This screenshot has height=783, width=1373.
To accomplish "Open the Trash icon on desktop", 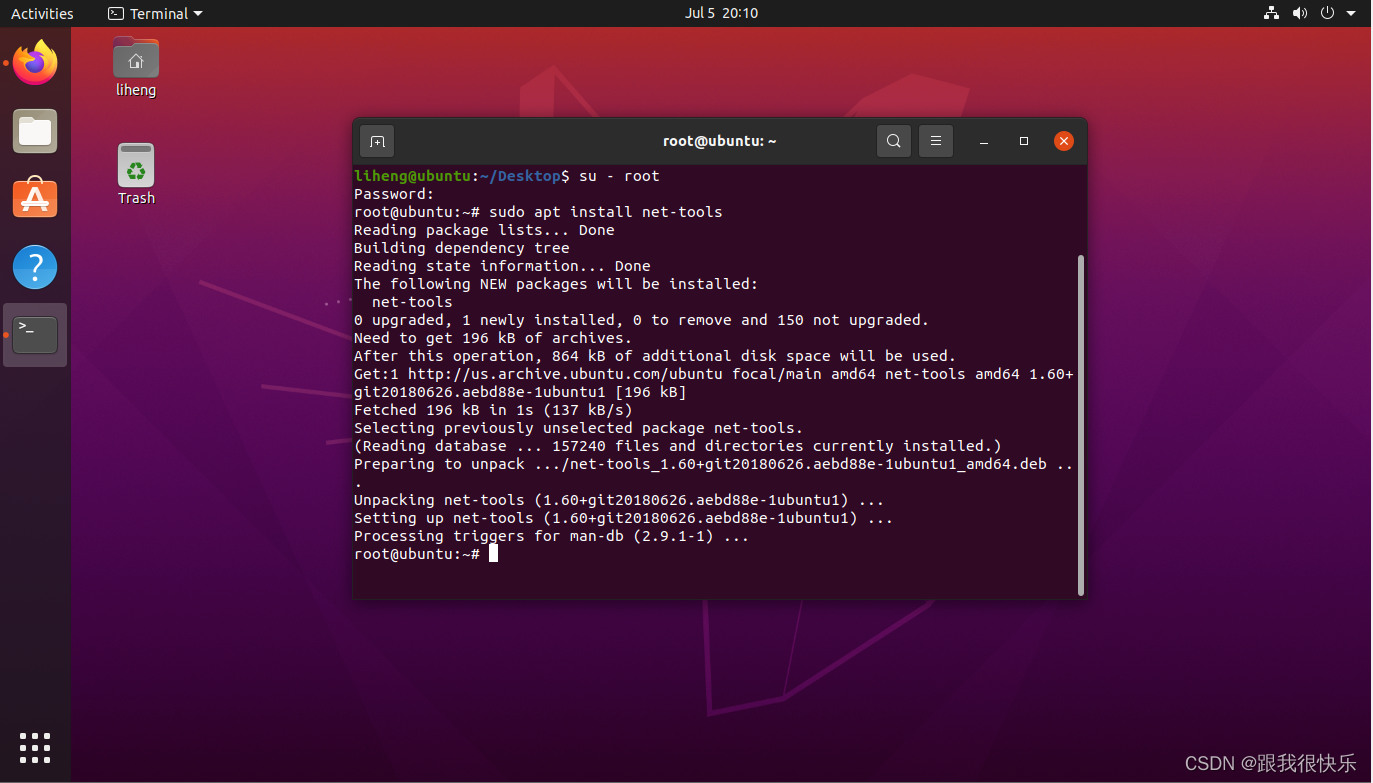I will click(x=136, y=174).
